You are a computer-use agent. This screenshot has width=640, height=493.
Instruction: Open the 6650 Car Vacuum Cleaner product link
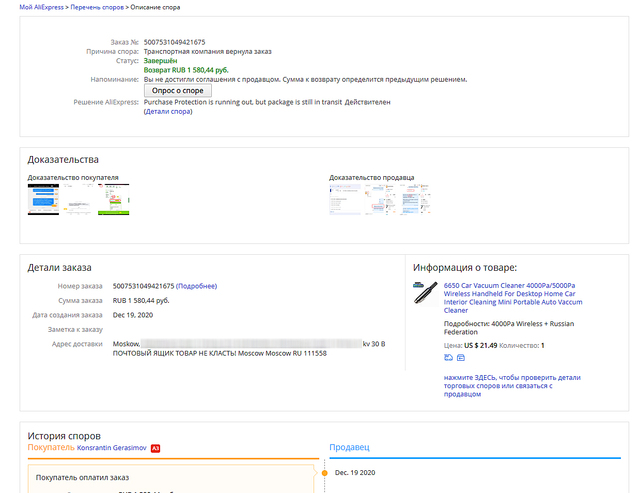pos(513,298)
